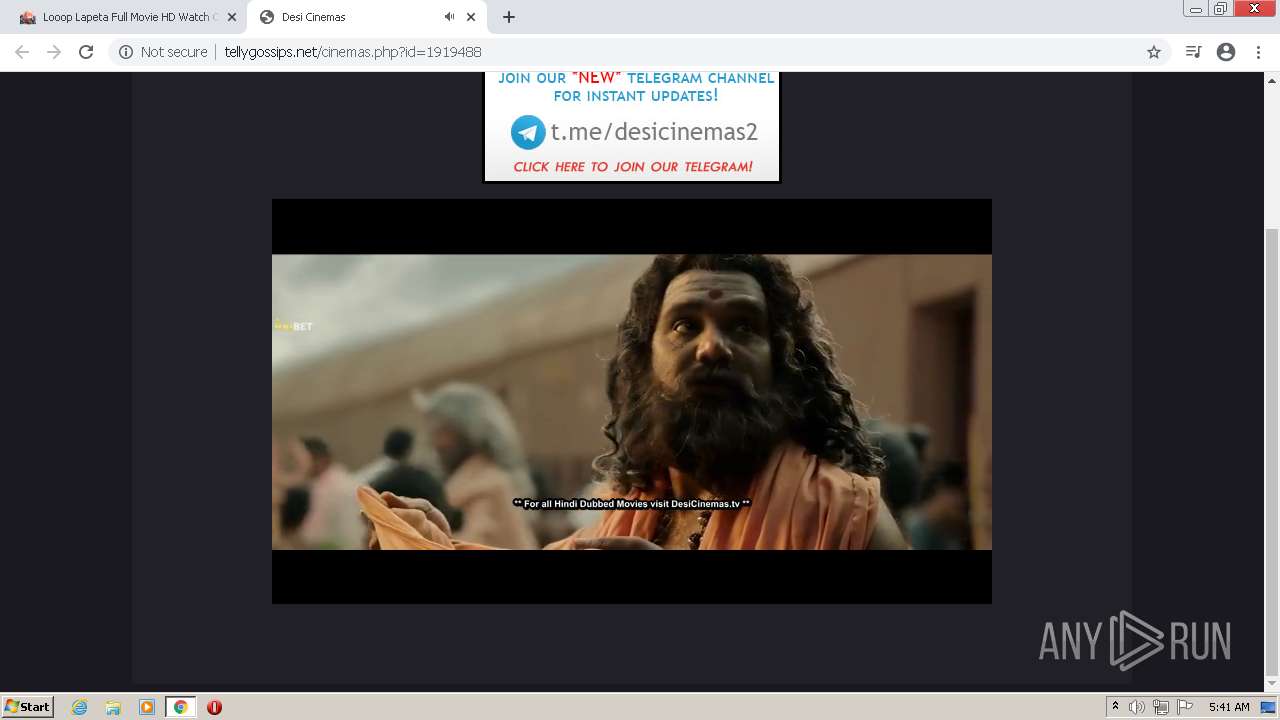The image size is (1280, 720).
Task: Open Opera browser icon in taskbar
Action: point(214,707)
